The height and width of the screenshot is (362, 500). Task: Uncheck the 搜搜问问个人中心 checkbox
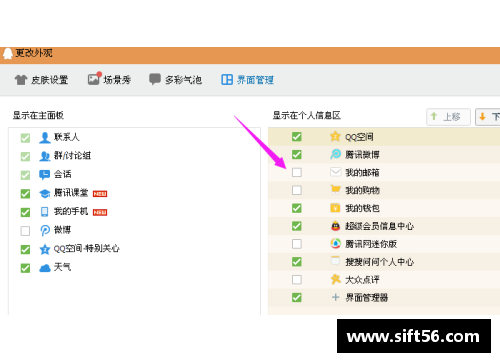tap(297, 262)
